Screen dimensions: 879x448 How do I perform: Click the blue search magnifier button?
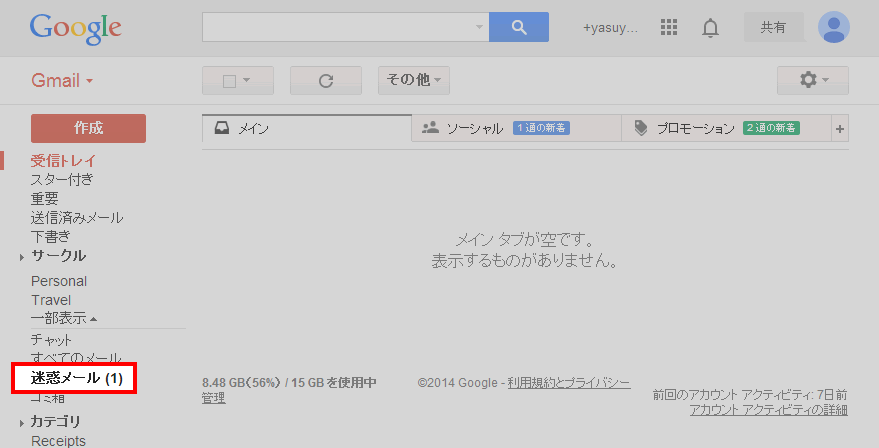(x=518, y=27)
